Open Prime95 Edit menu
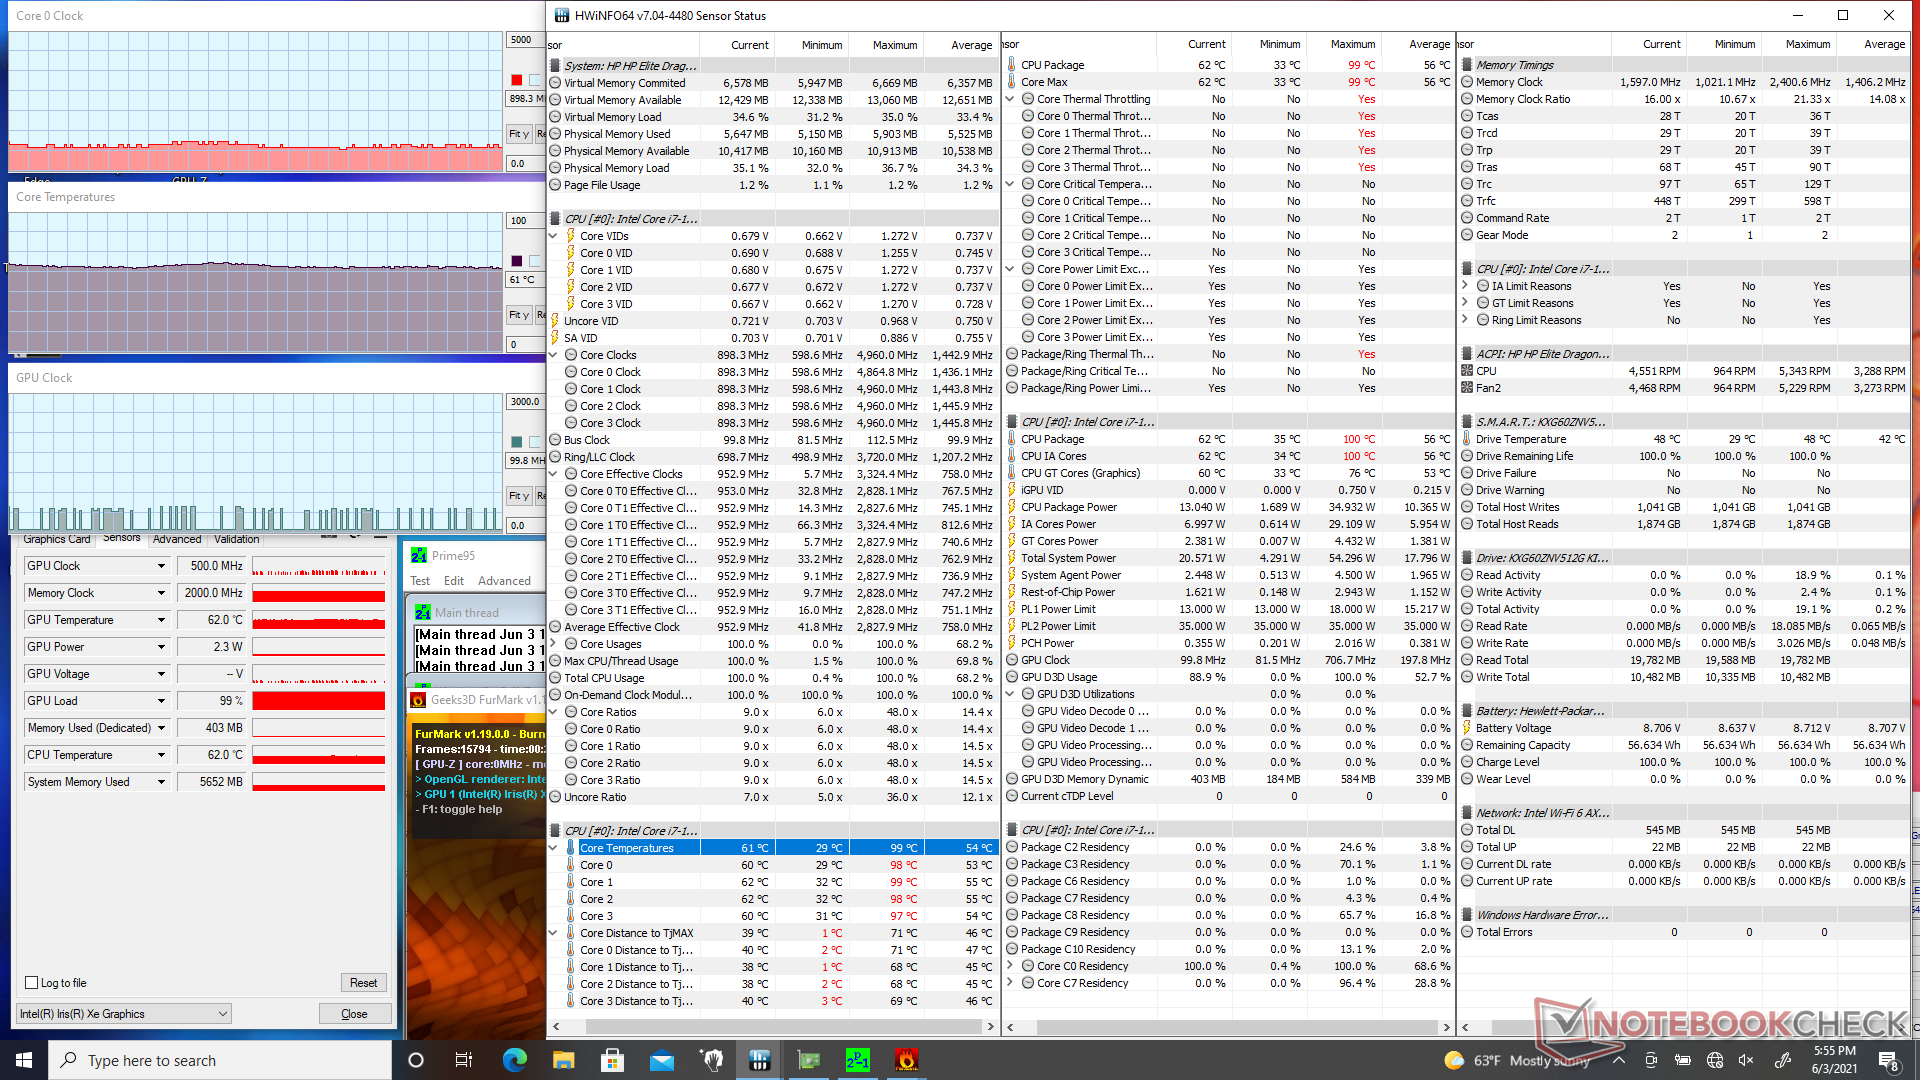1920x1080 pixels. 454,581
